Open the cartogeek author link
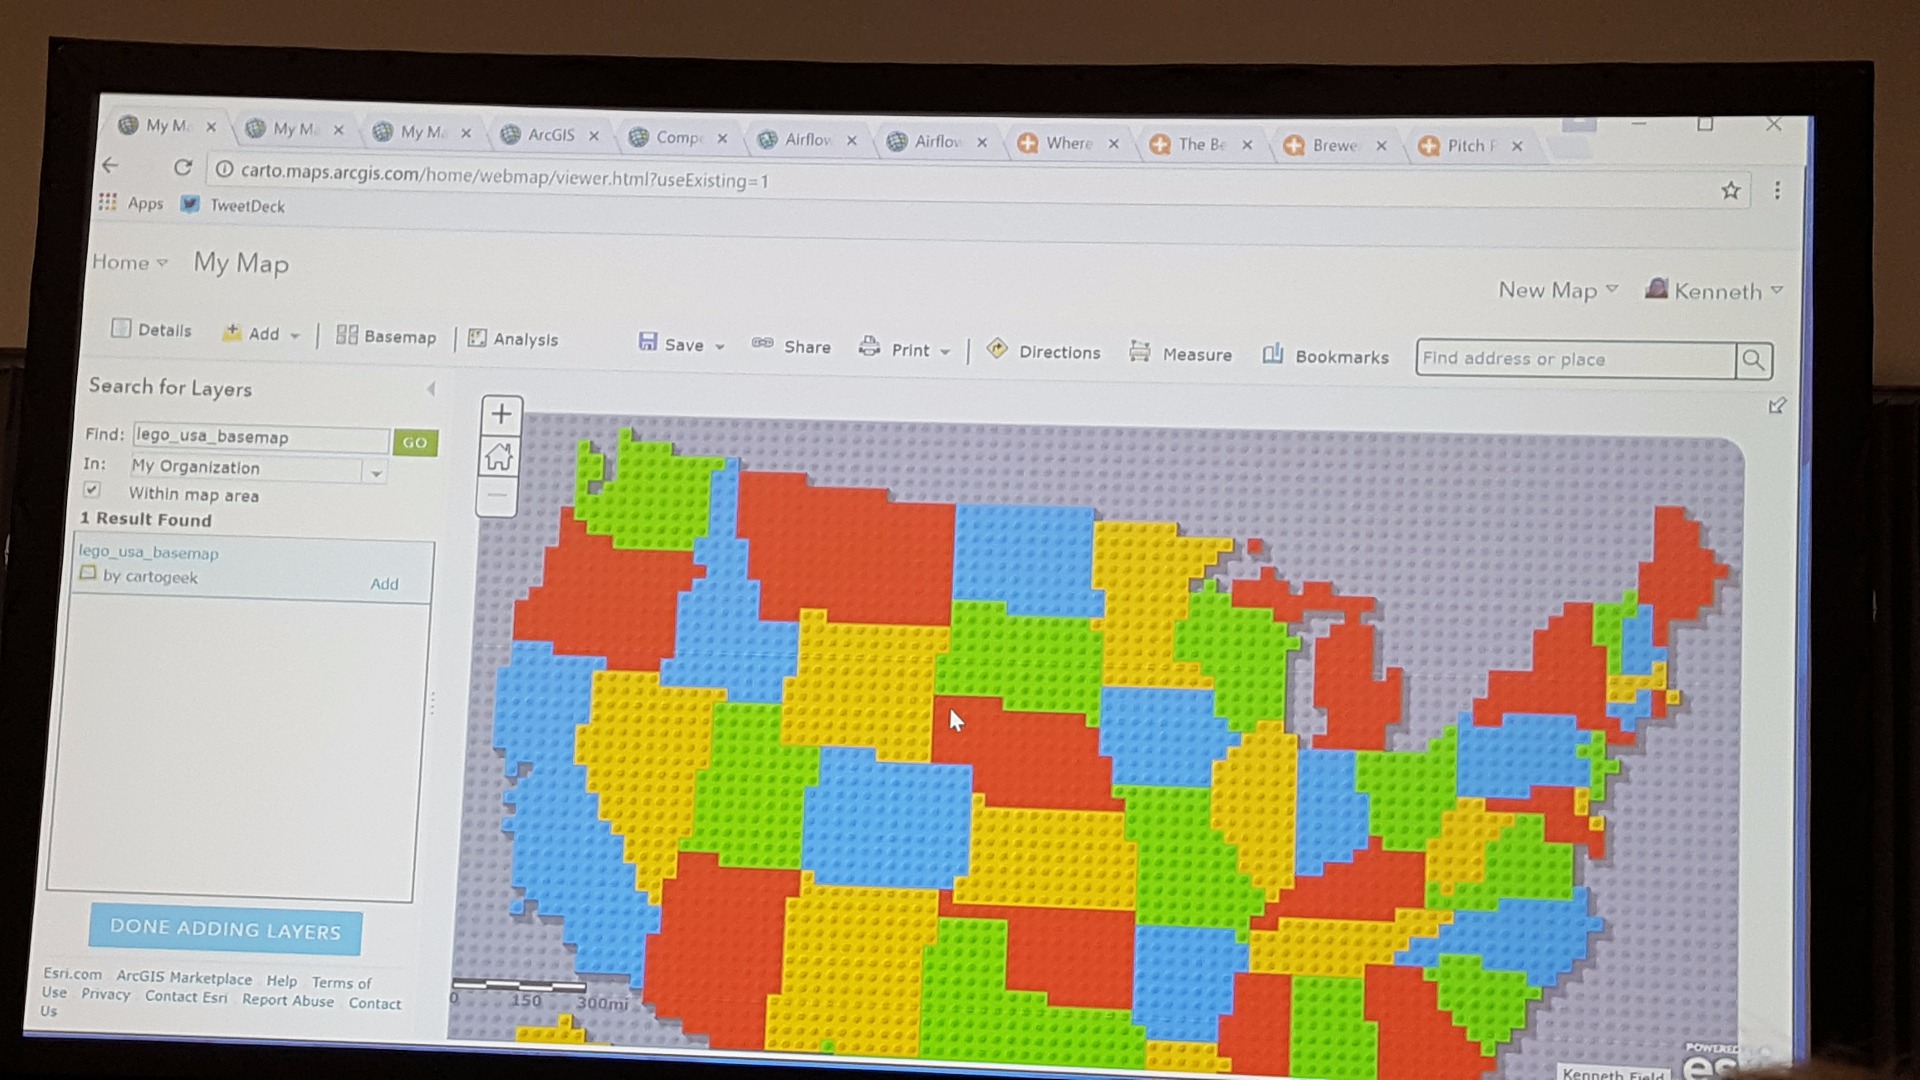1920x1080 pixels. [x=162, y=577]
